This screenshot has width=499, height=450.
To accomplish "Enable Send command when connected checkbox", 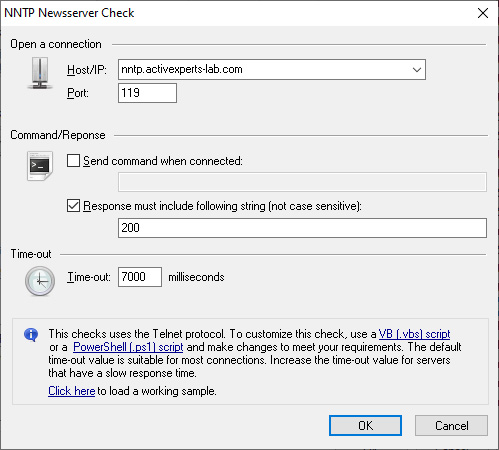I will pyautogui.click(x=73, y=161).
